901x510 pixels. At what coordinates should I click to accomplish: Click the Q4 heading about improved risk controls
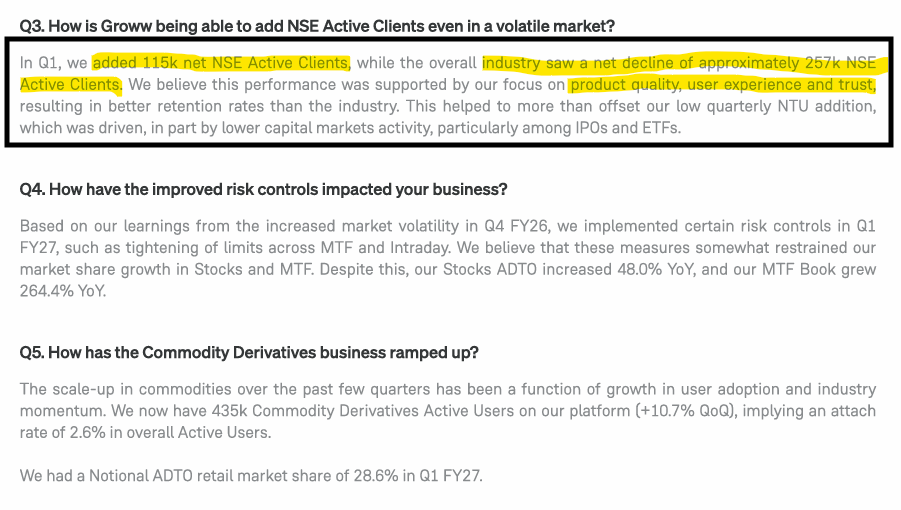(263, 190)
